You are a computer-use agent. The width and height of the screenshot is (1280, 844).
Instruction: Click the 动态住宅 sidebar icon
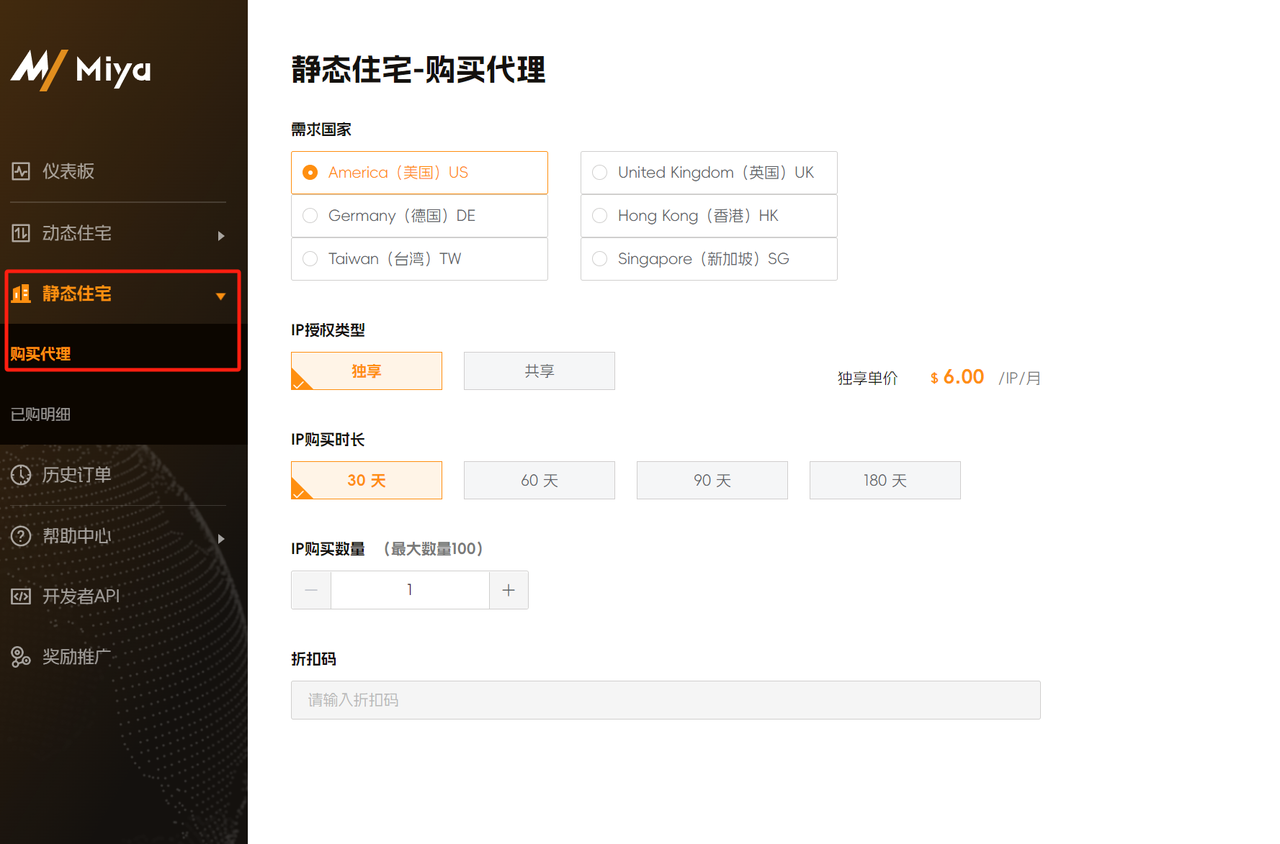click(21, 233)
